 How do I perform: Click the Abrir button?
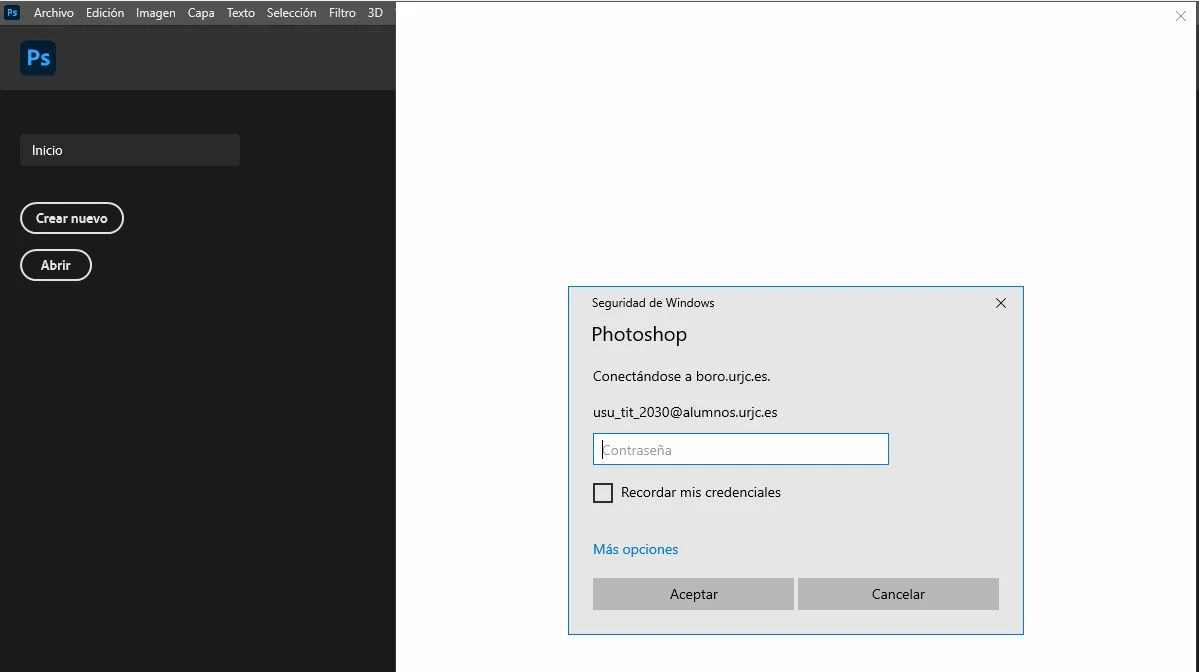pos(56,265)
